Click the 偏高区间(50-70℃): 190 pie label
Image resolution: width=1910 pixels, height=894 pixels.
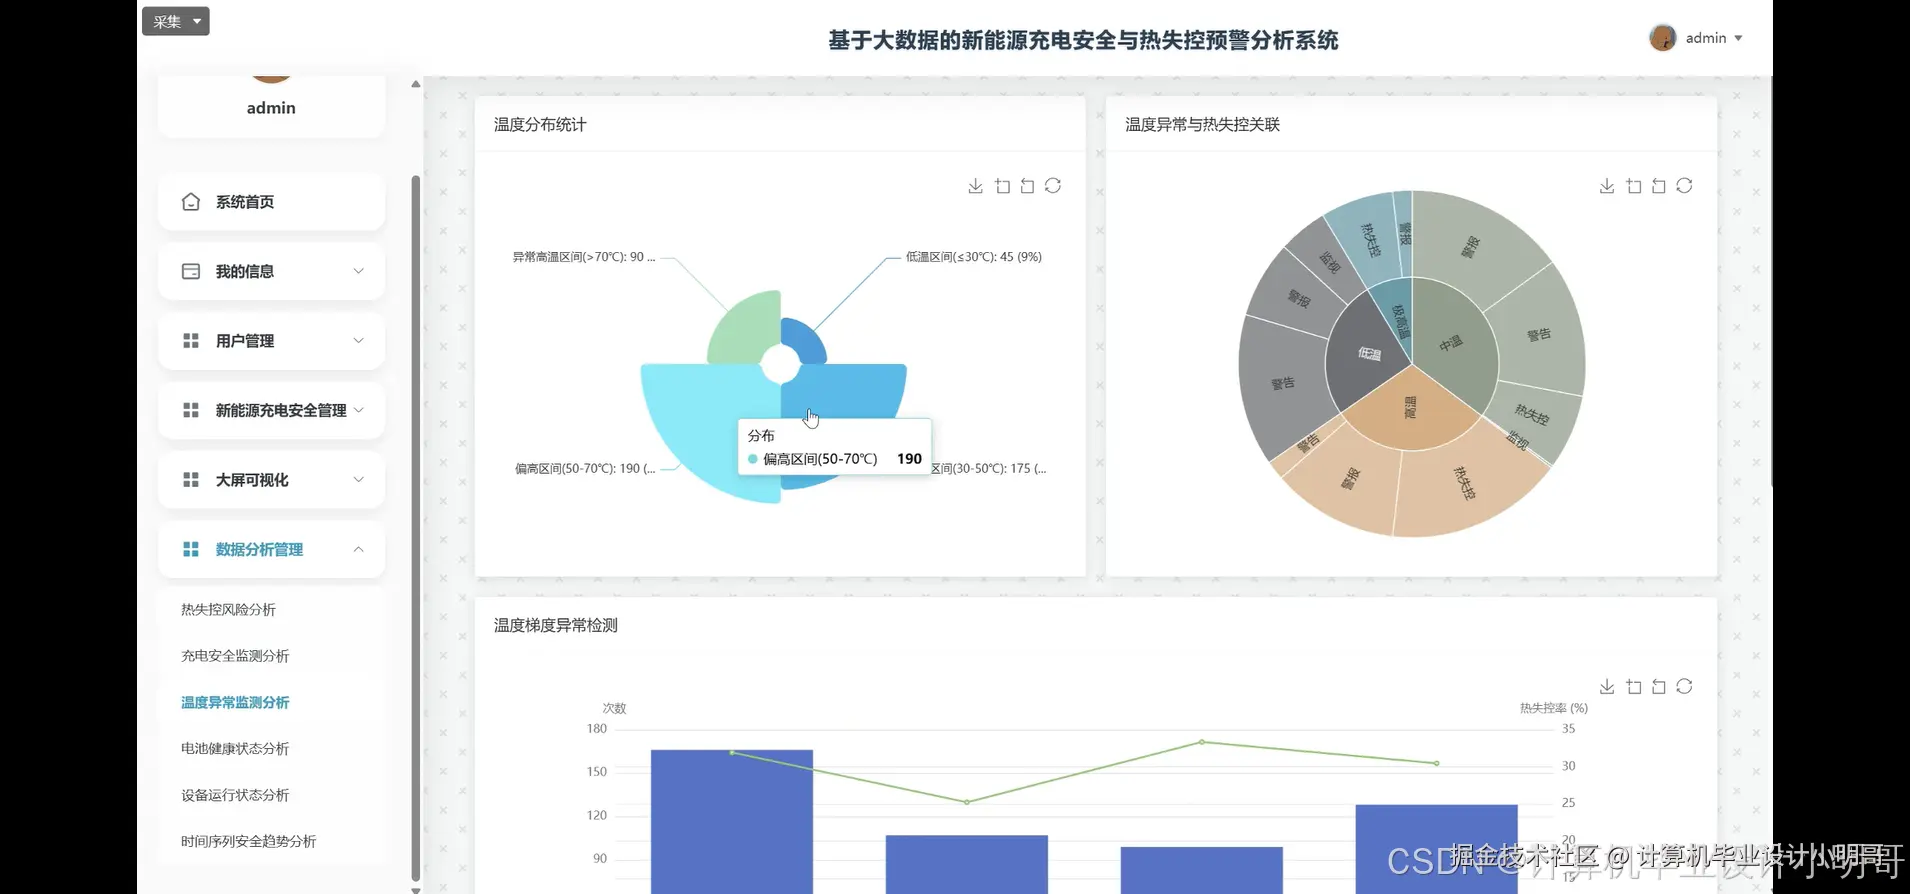tap(585, 468)
